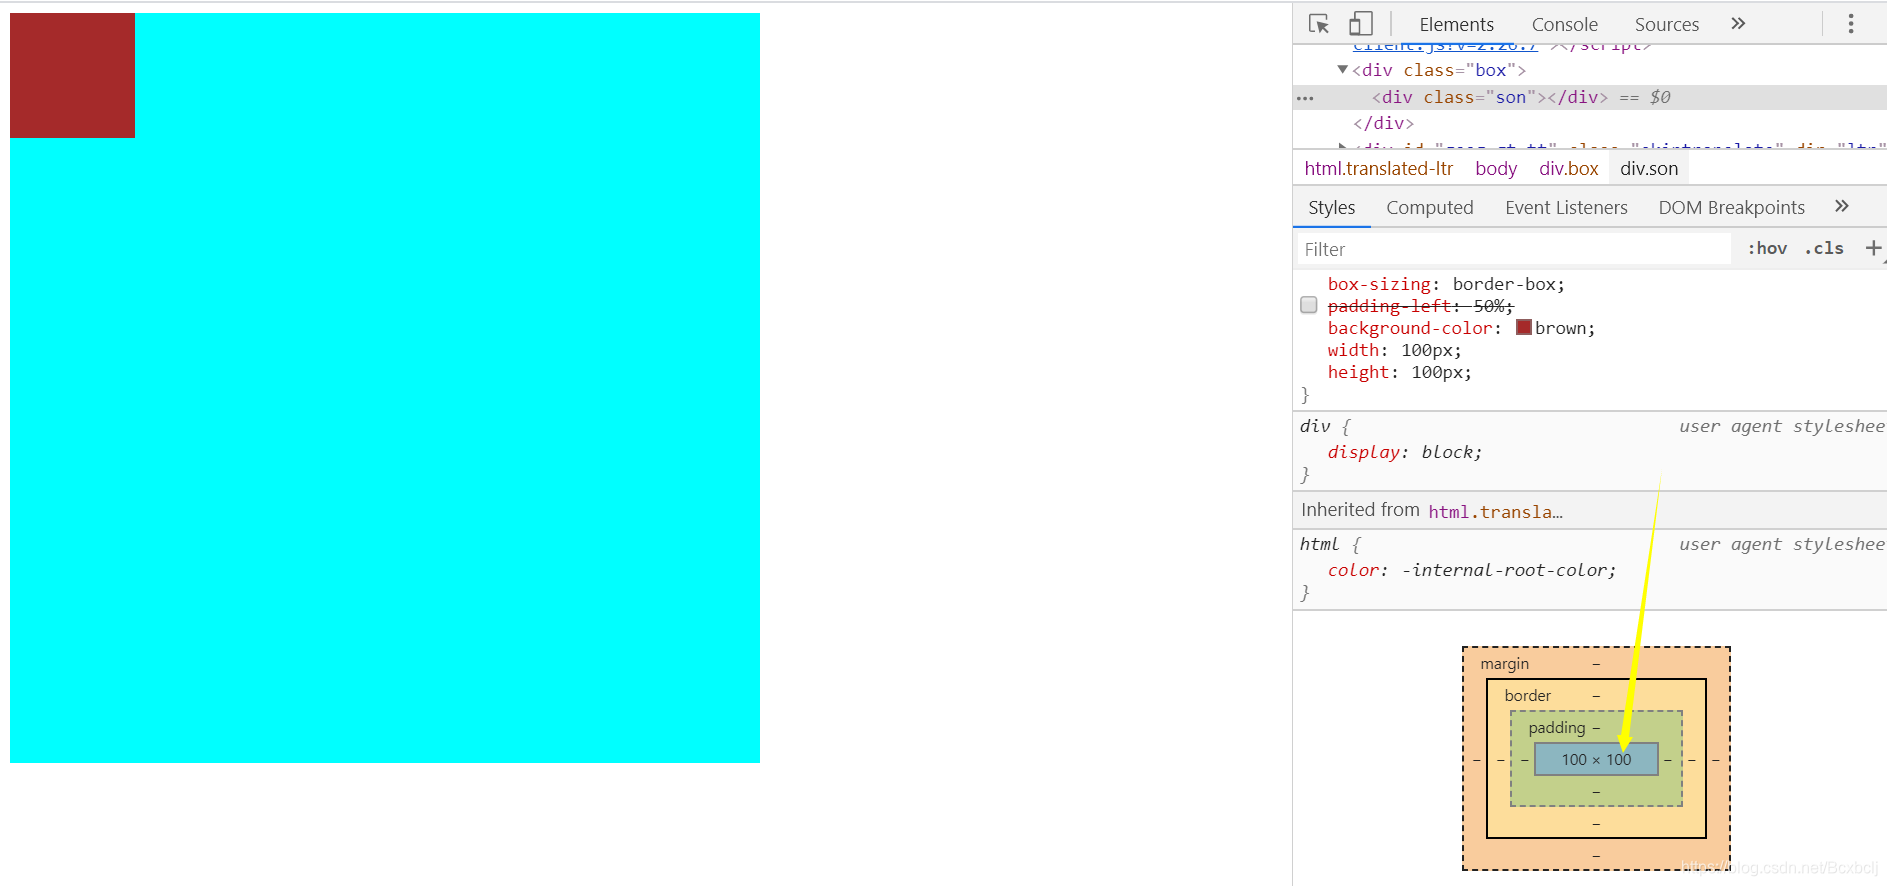Activate the inspect element picker icon
This screenshot has height=886, width=1887.
pos(1319,24)
